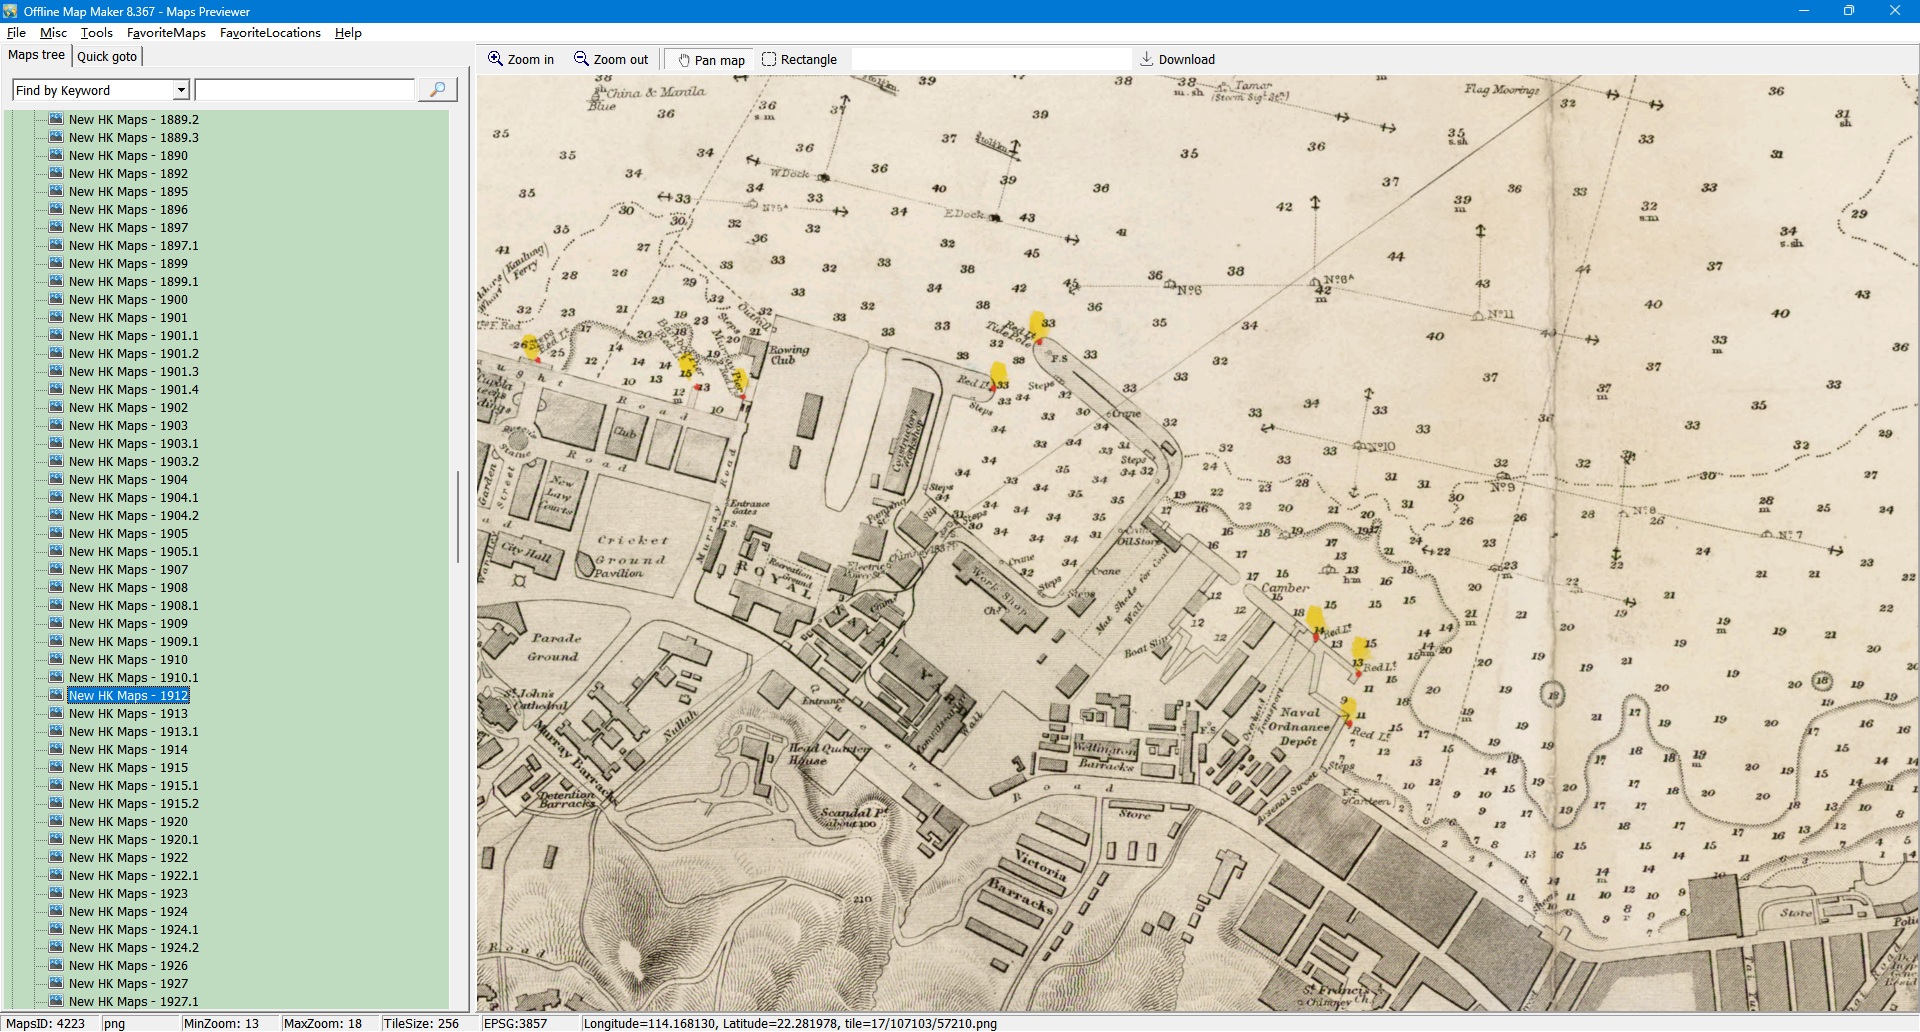The image size is (1920, 1032).
Task: Click the Download arrow icon
Action: pos(1147,59)
